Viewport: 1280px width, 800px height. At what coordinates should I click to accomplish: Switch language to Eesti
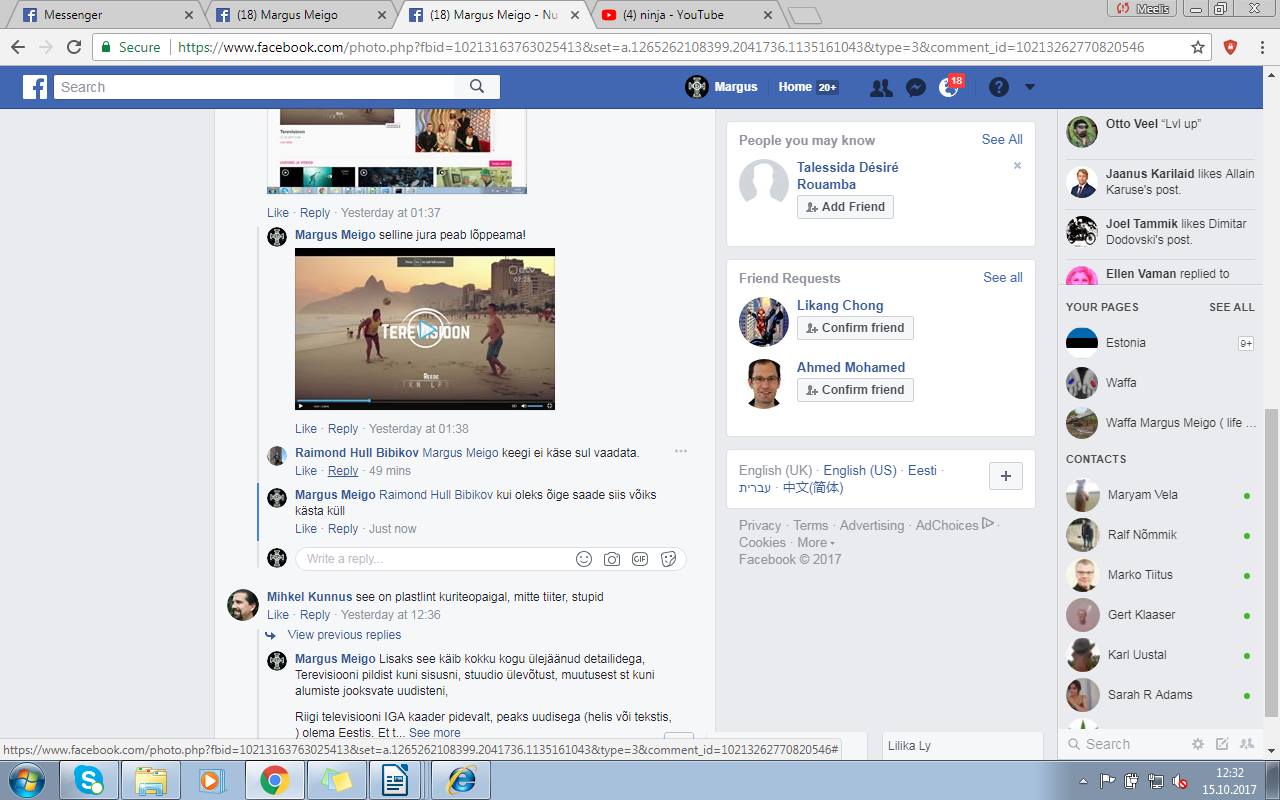pyautogui.click(x=922, y=471)
